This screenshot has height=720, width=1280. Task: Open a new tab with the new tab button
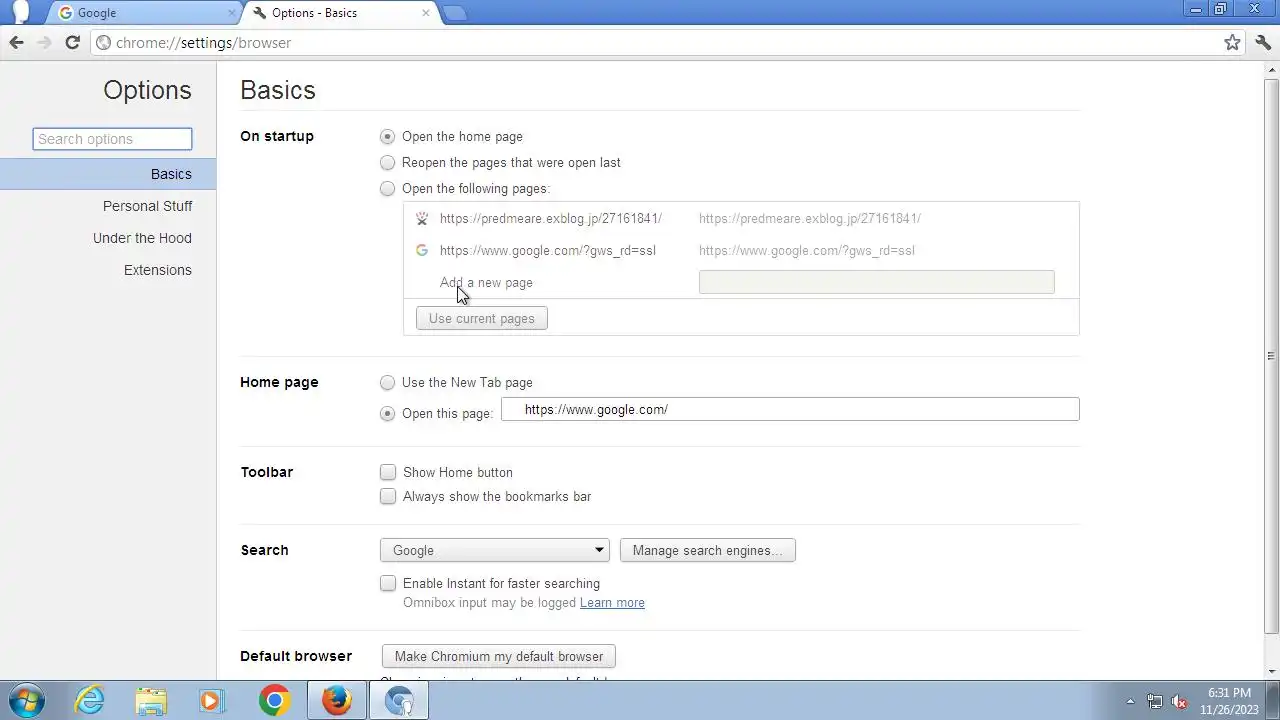pyautogui.click(x=454, y=13)
